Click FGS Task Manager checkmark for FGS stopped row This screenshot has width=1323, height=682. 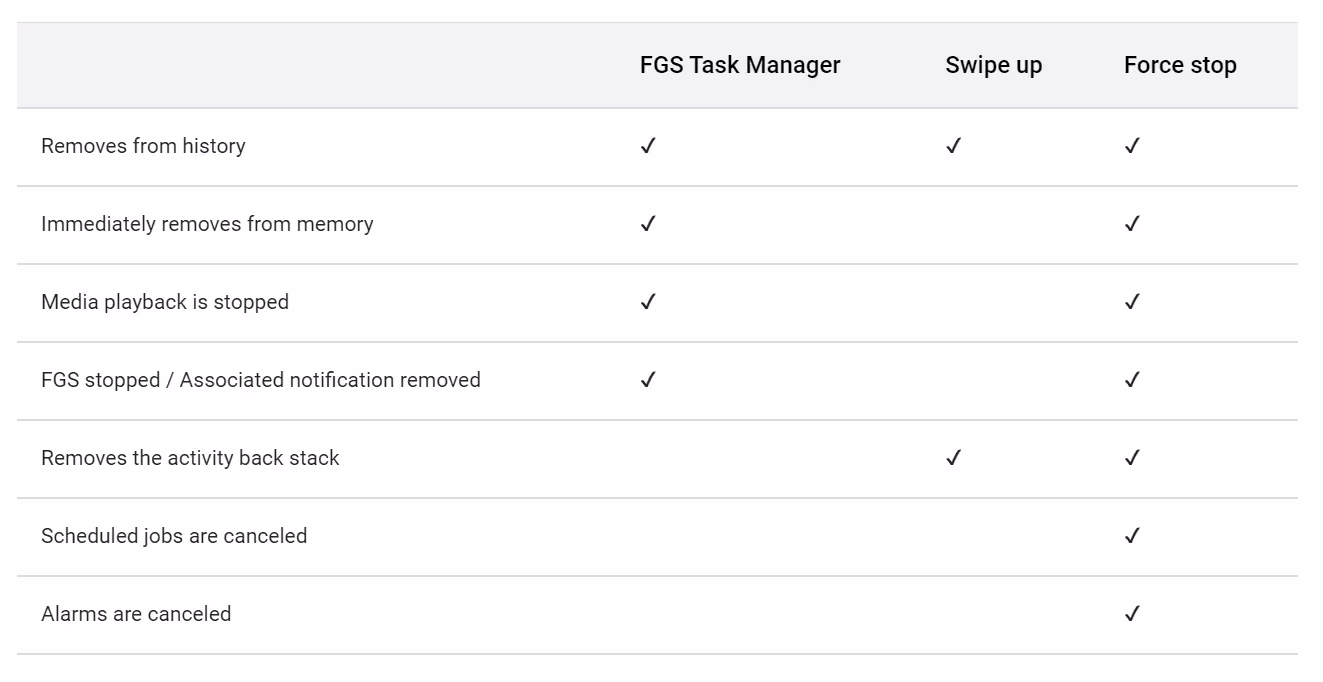click(x=648, y=380)
